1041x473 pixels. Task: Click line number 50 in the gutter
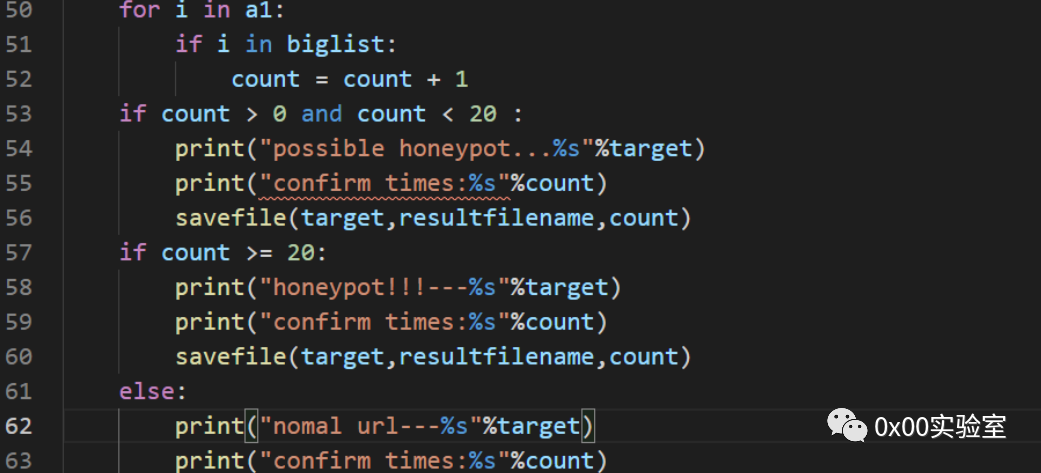point(19,10)
